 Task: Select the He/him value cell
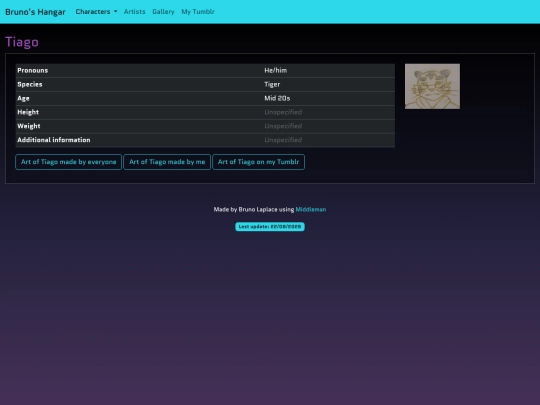276,70
